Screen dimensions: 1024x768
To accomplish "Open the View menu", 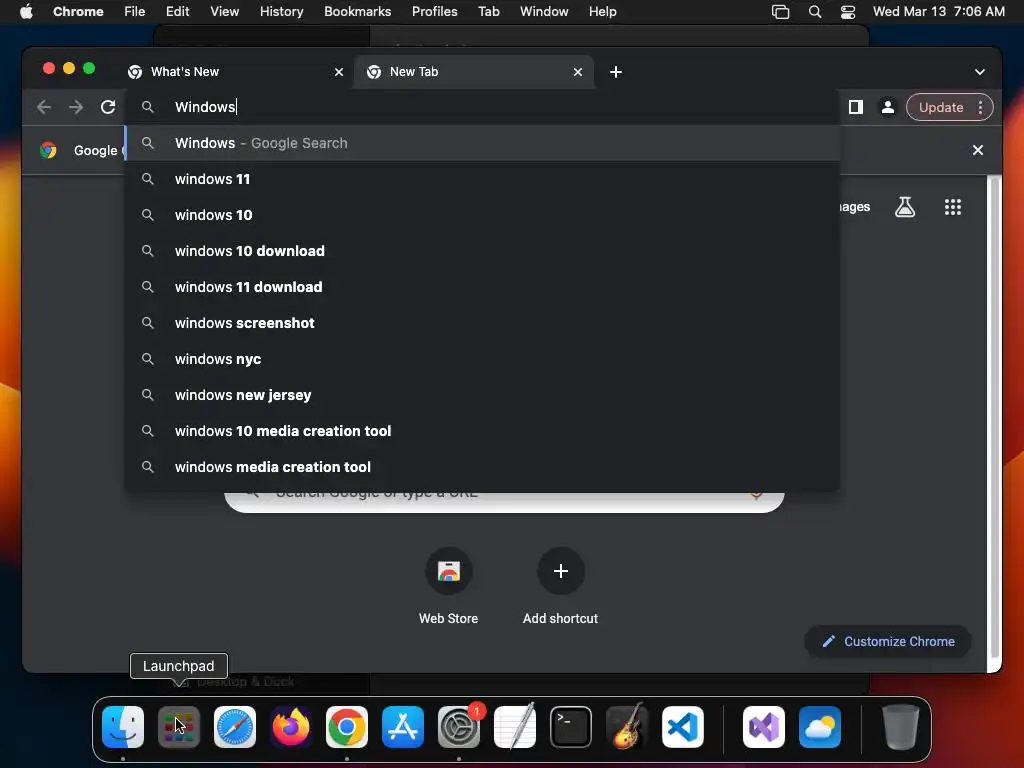I will pyautogui.click(x=224, y=12).
